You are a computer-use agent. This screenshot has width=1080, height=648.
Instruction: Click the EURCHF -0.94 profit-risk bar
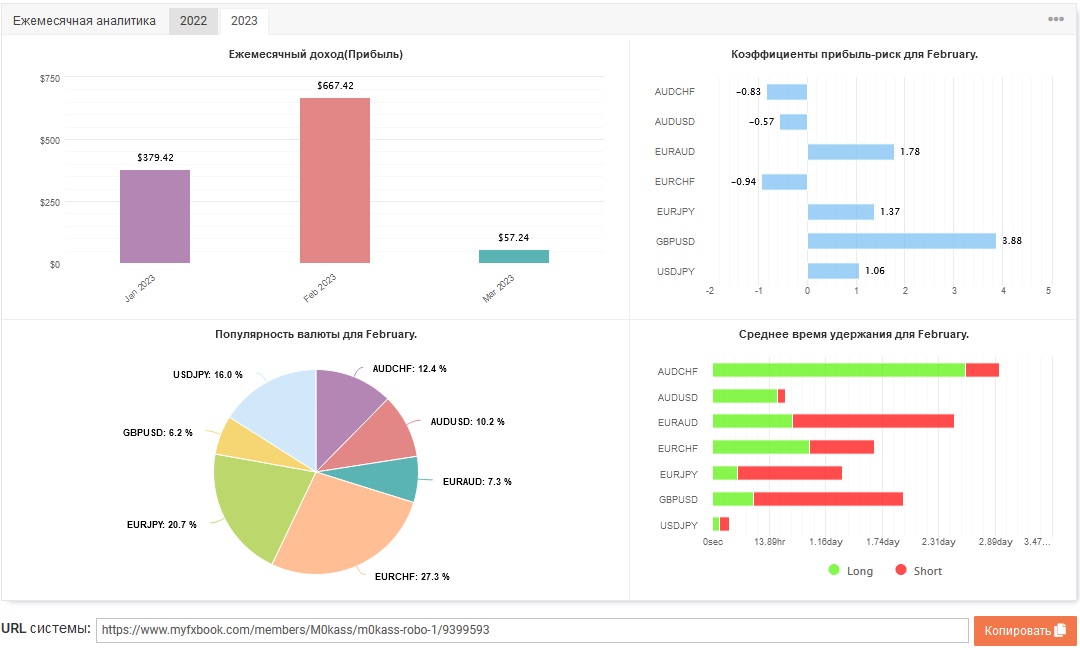click(x=785, y=182)
